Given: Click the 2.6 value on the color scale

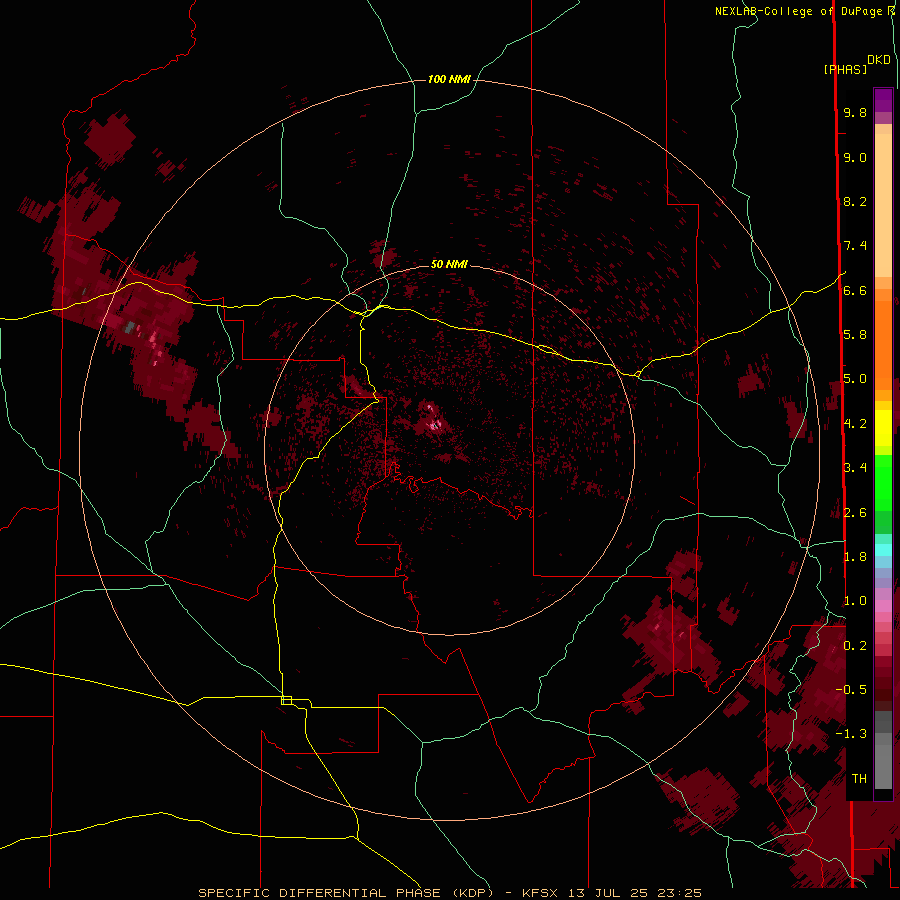Looking at the screenshot, I should (855, 512).
